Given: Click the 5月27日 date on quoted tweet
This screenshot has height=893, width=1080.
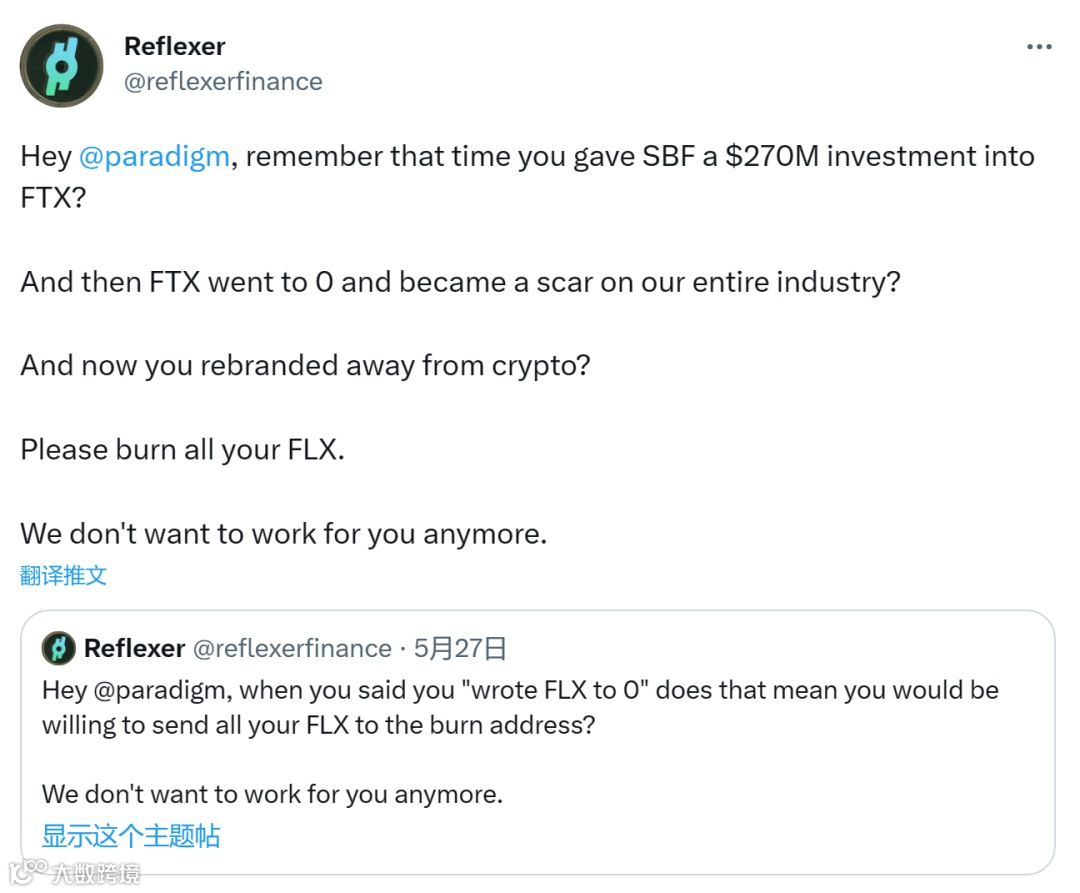Looking at the screenshot, I should click(460, 648).
